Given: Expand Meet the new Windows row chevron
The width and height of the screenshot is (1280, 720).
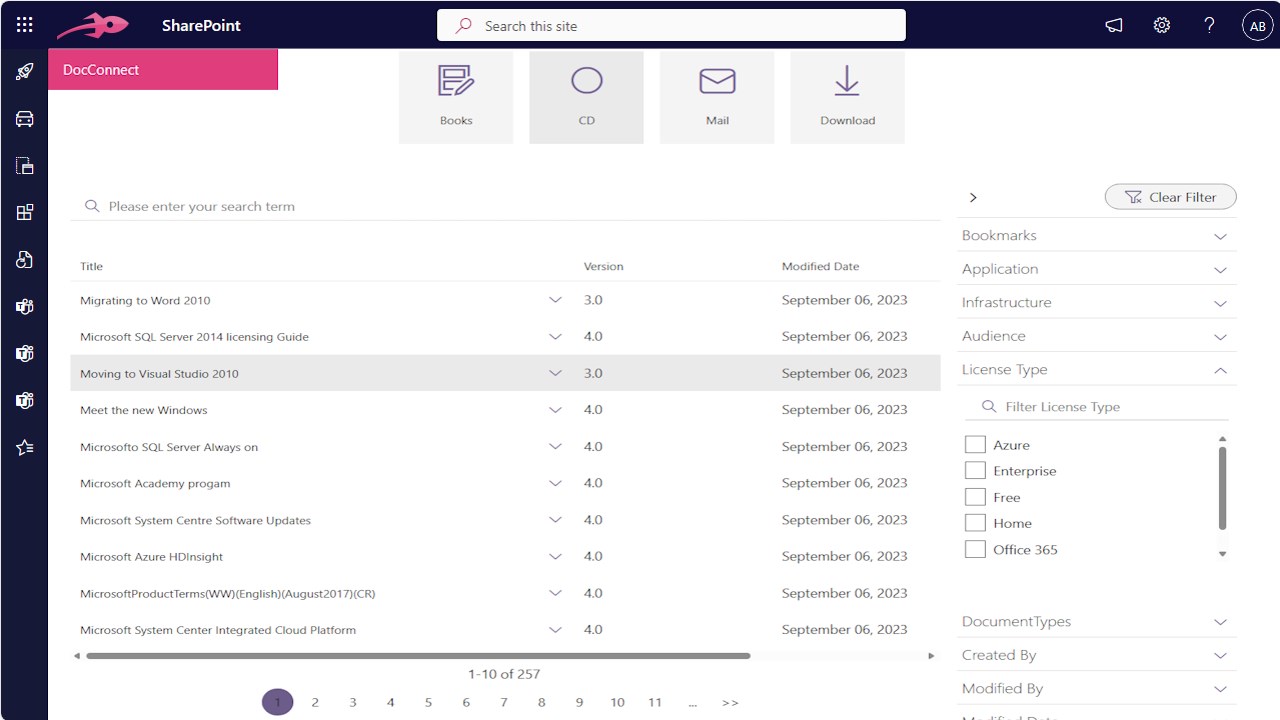Looking at the screenshot, I should click(556, 410).
